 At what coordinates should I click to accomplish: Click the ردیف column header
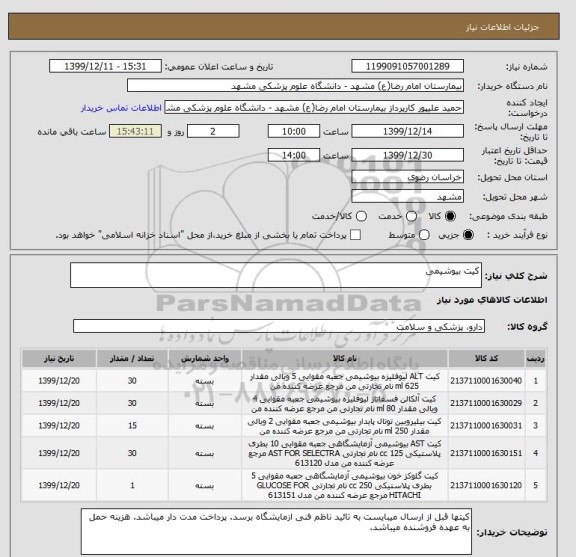(x=536, y=359)
